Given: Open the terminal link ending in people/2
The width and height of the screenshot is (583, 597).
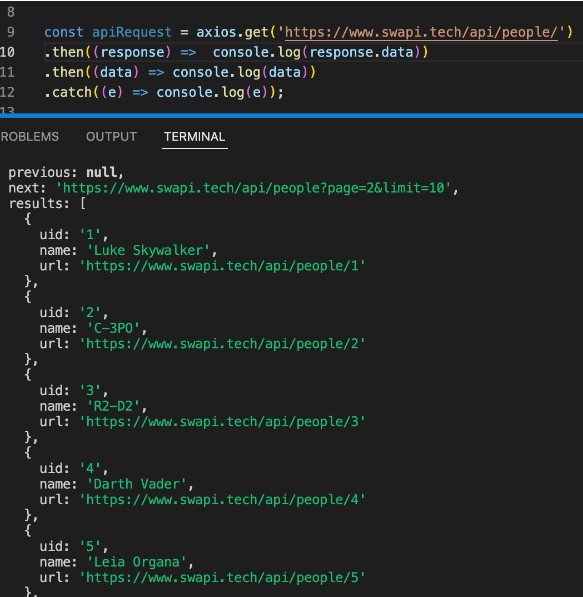Looking at the screenshot, I should 222,344.
